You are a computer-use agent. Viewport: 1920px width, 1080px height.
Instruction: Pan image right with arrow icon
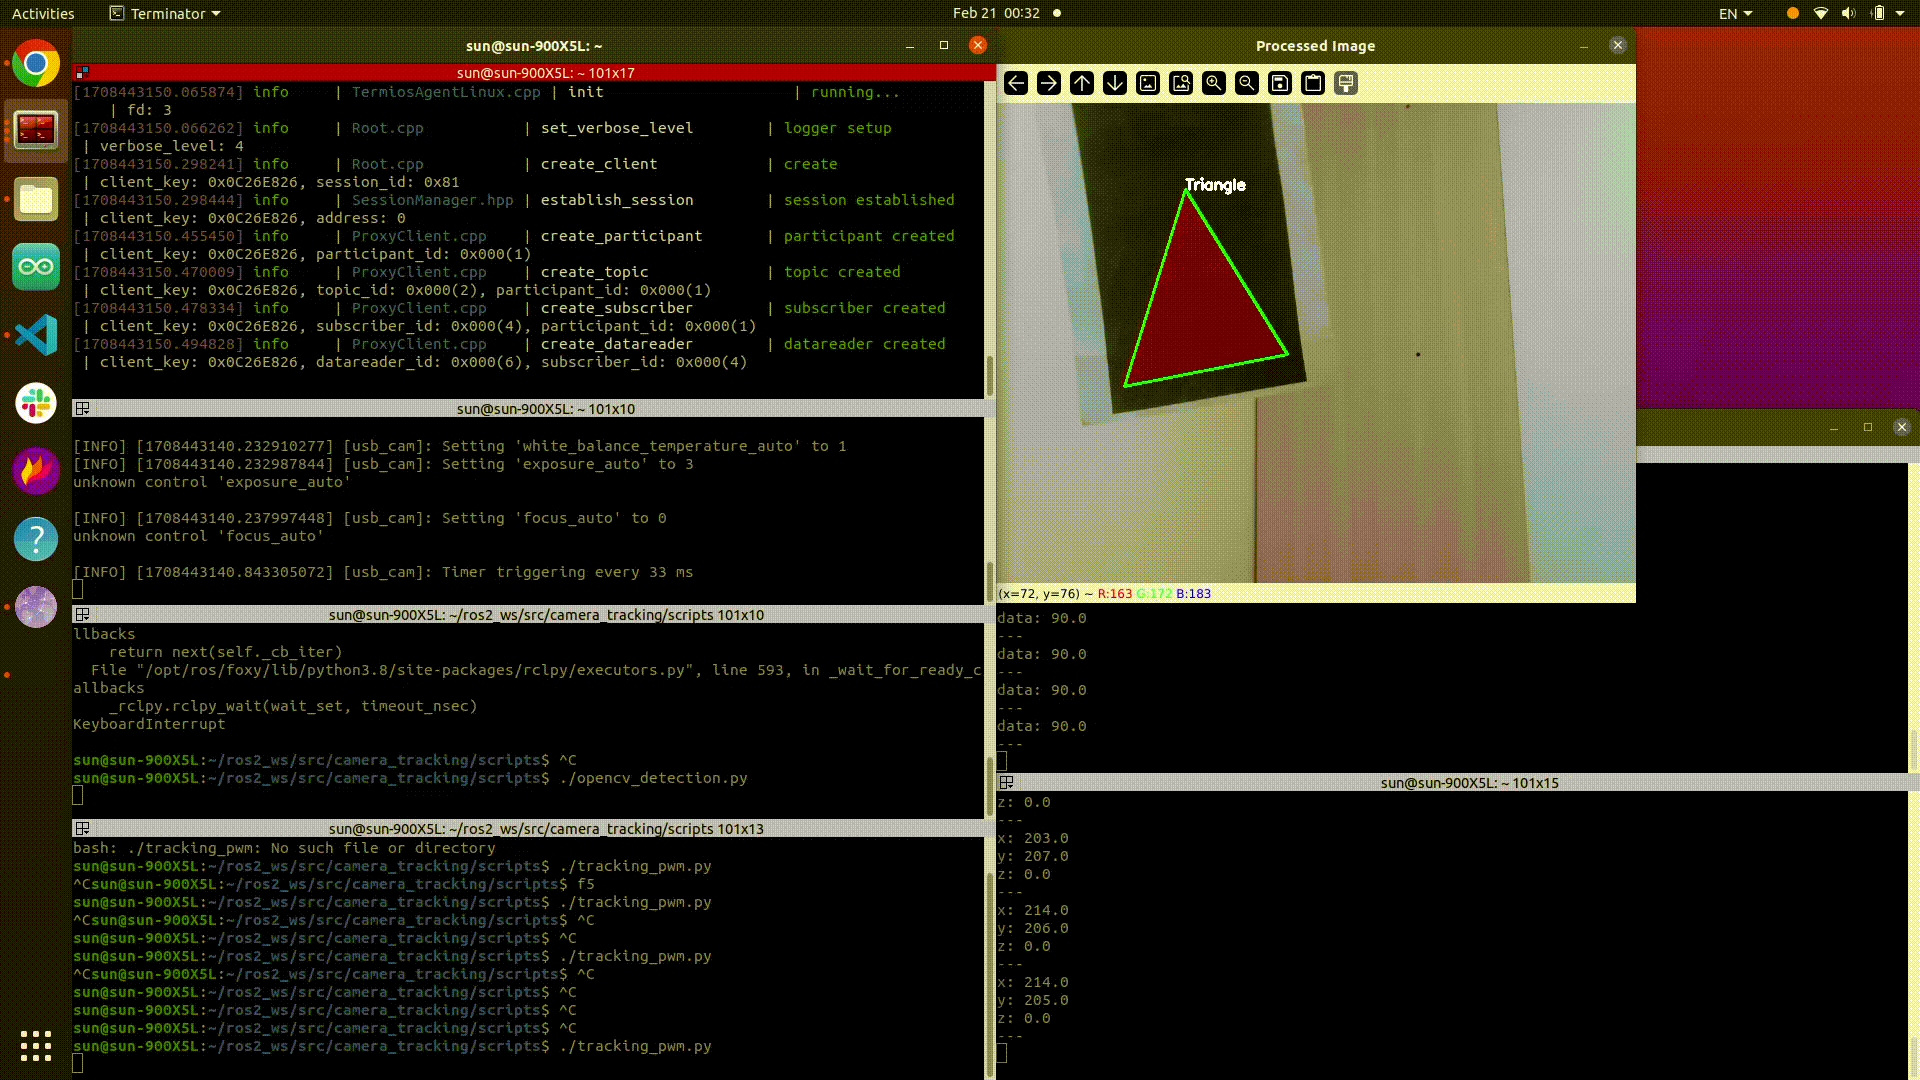[1049, 83]
